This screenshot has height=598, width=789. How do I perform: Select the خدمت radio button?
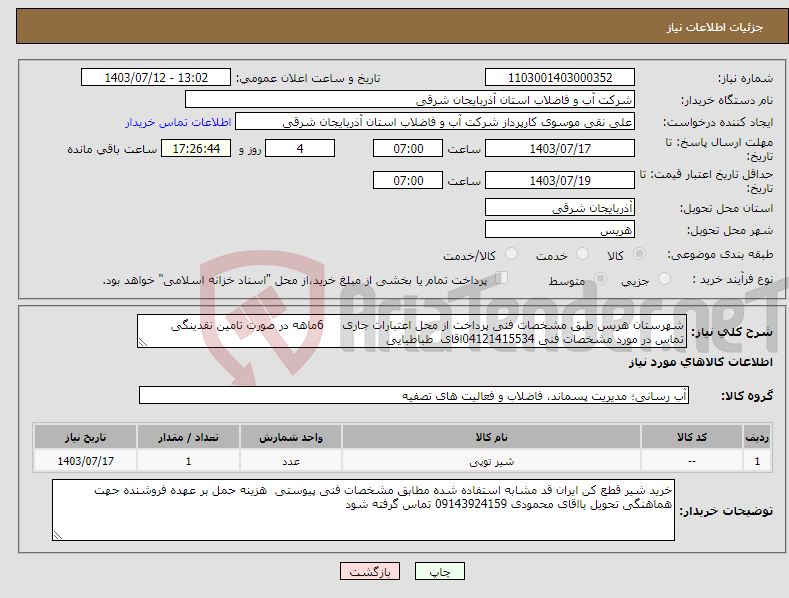pos(582,254)
